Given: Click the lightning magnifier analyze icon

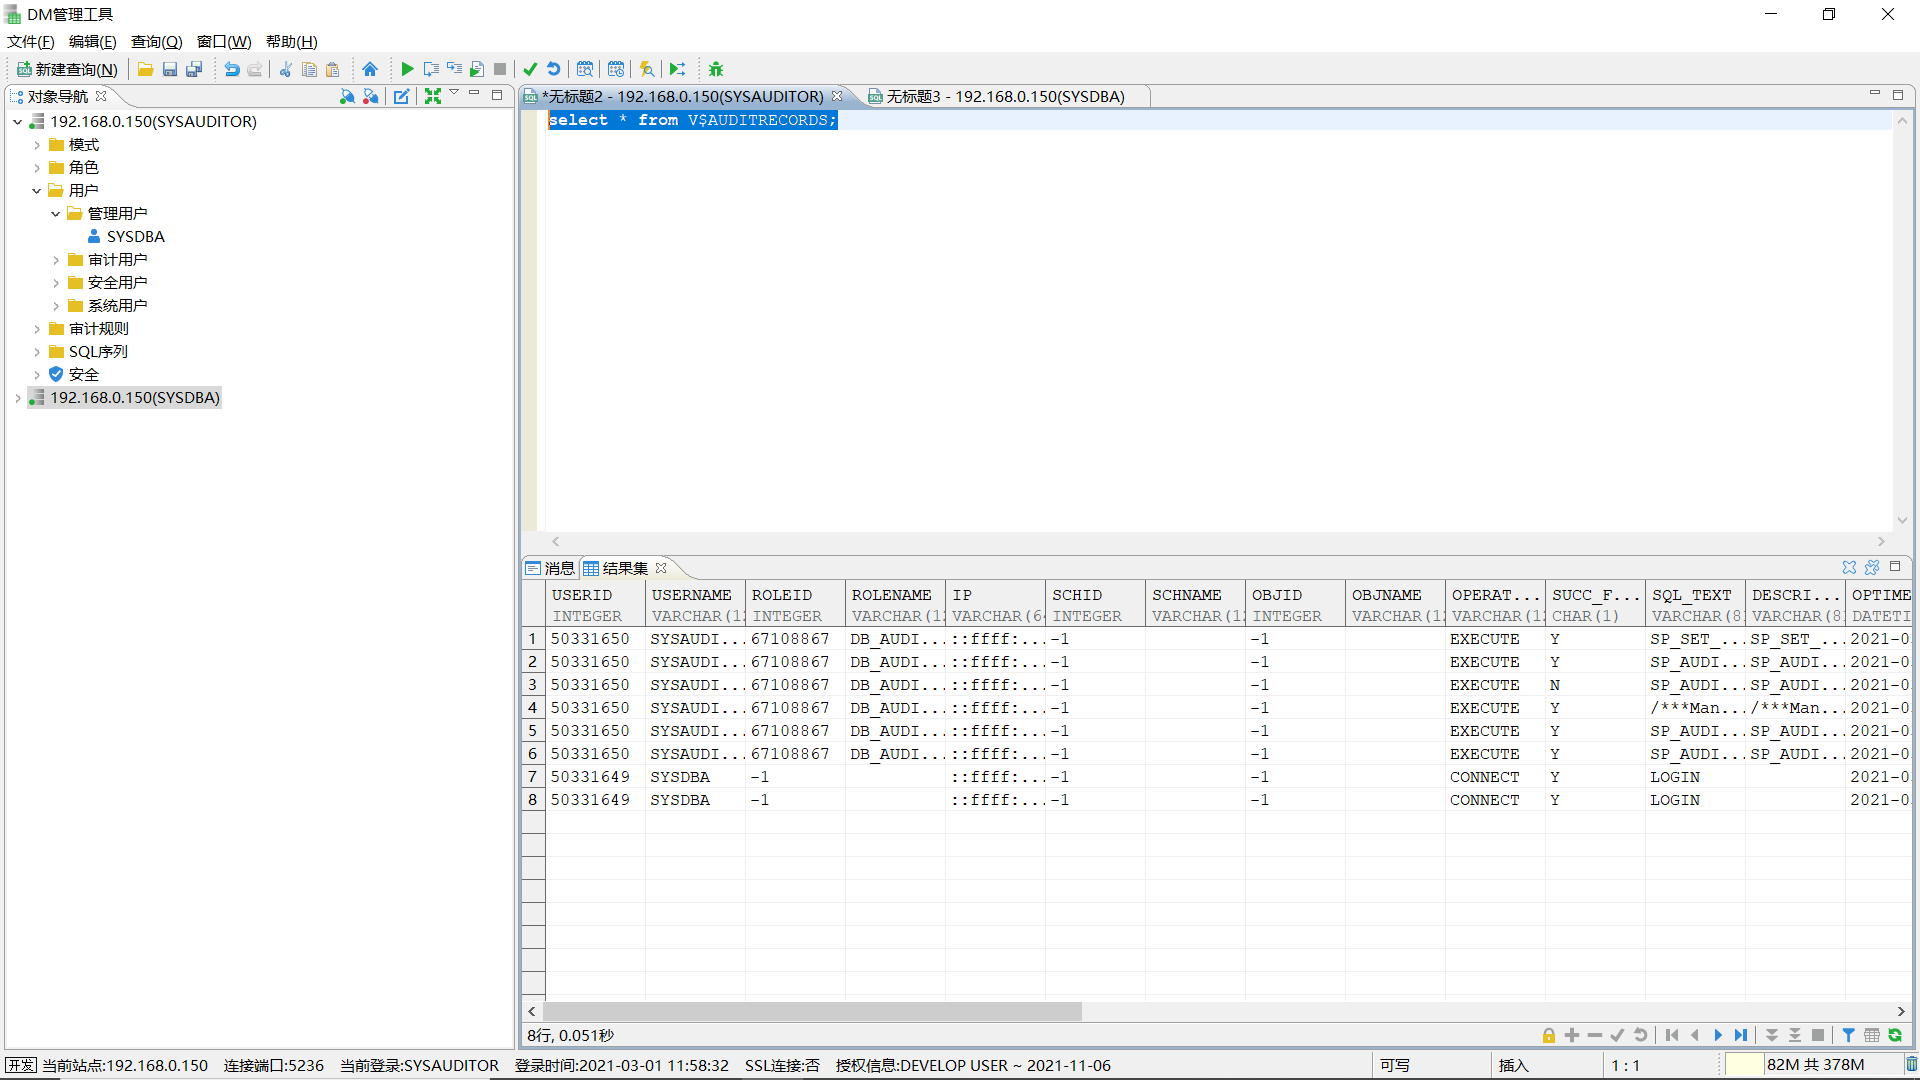Looking at the screenshot, I should click(x=647, y=69).
